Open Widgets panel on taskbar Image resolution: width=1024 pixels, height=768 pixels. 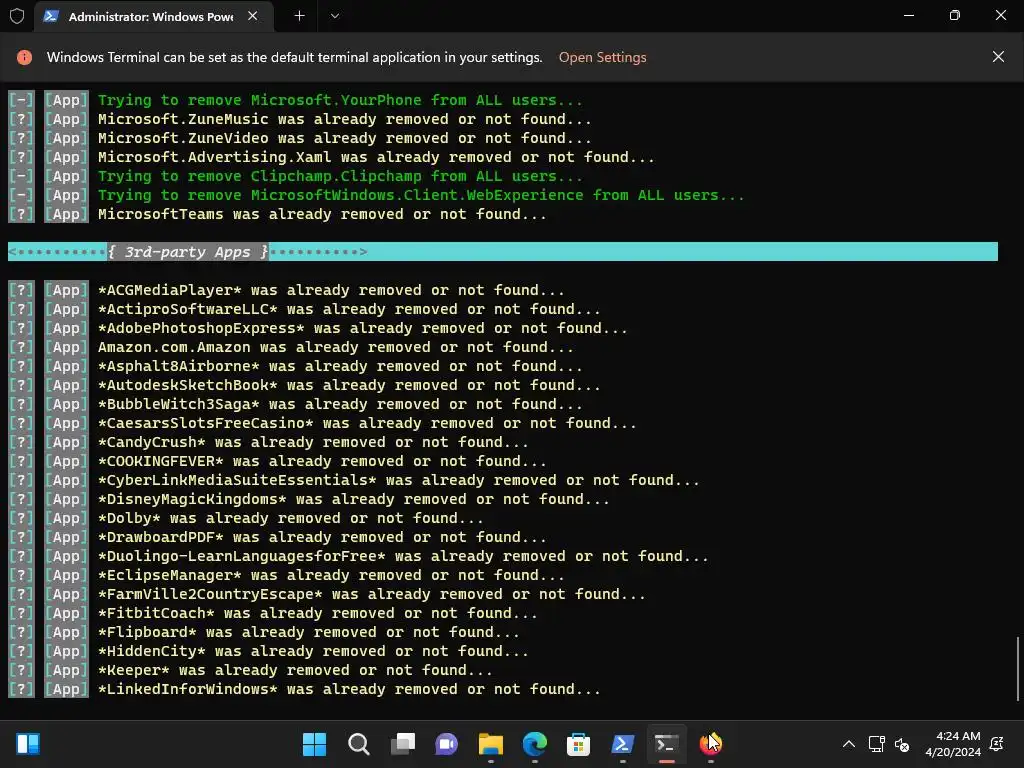click(x=28, y=744)
